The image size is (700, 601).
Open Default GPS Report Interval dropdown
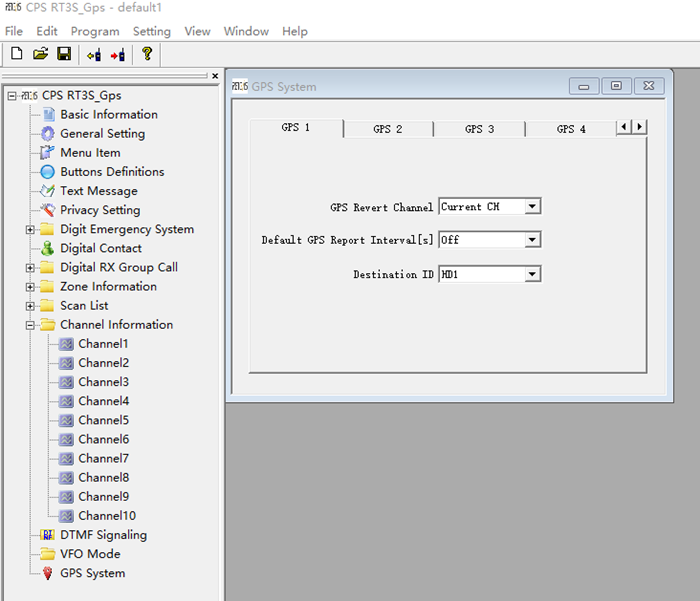click(532, 240)
